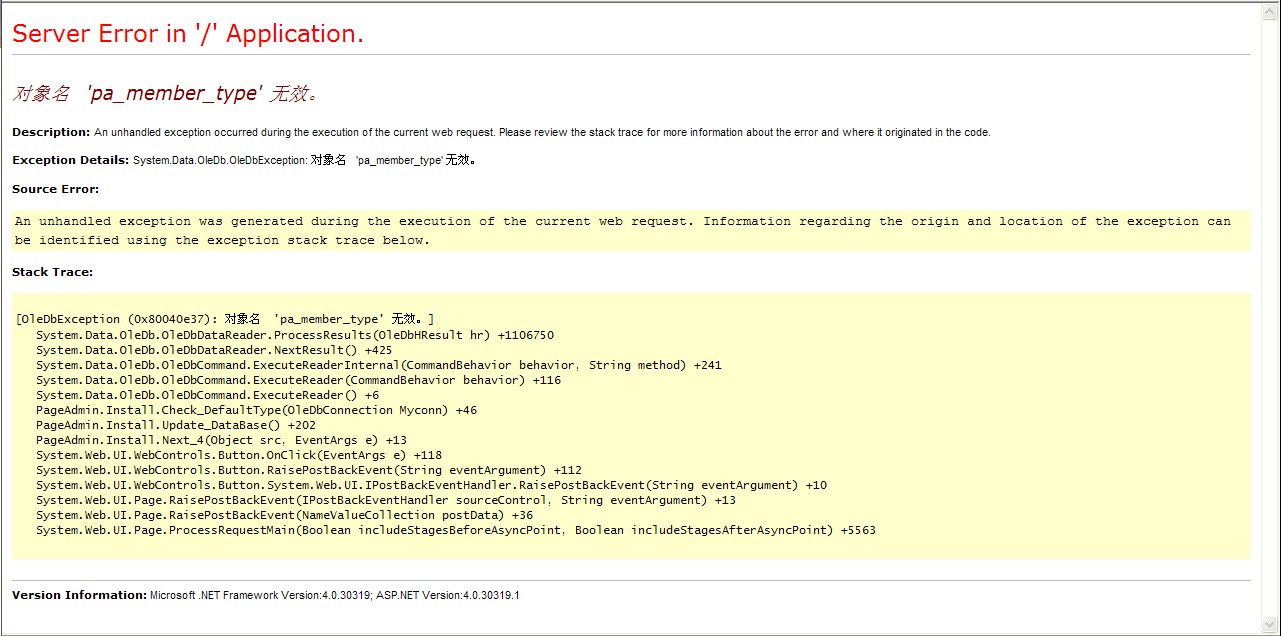Click the unhandled exception message in yellow box
The image size is (1281, 636).
(622, 230)
